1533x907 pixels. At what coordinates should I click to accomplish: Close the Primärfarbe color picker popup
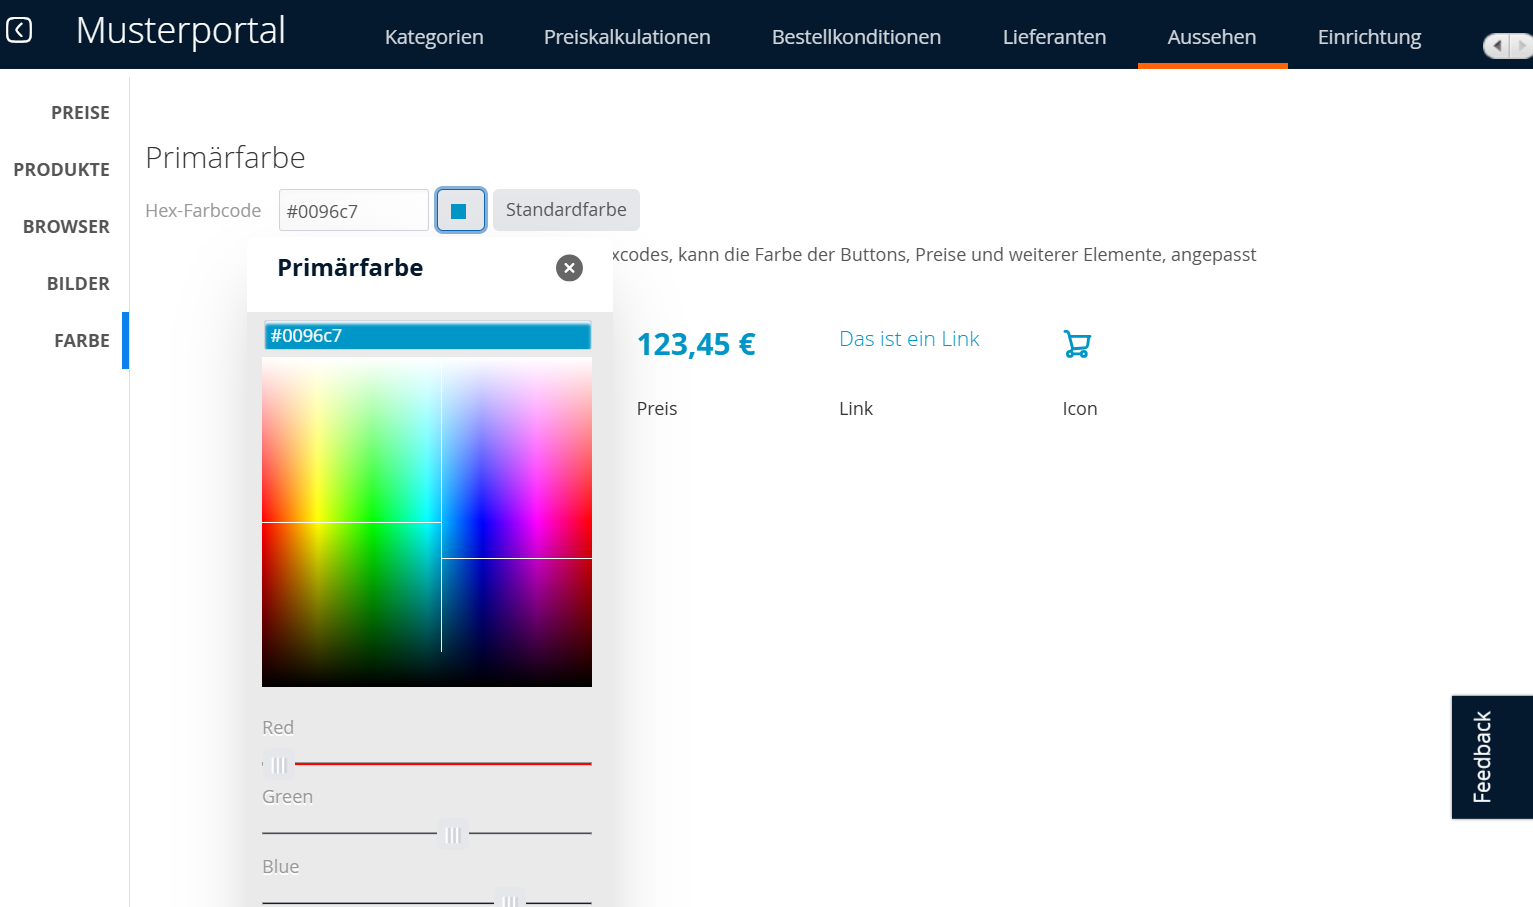[569, 268]
